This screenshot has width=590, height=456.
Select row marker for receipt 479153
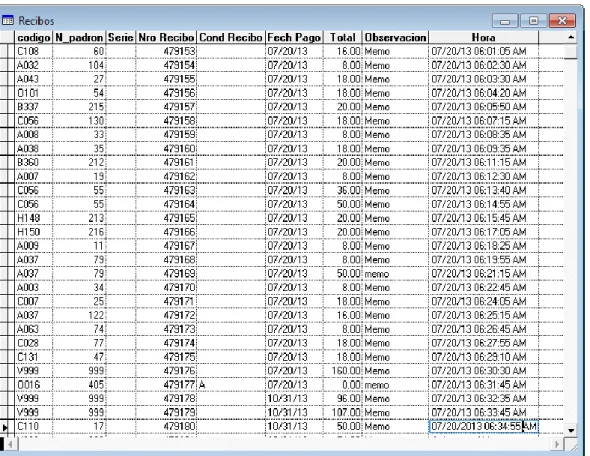(x=7, y=51)
